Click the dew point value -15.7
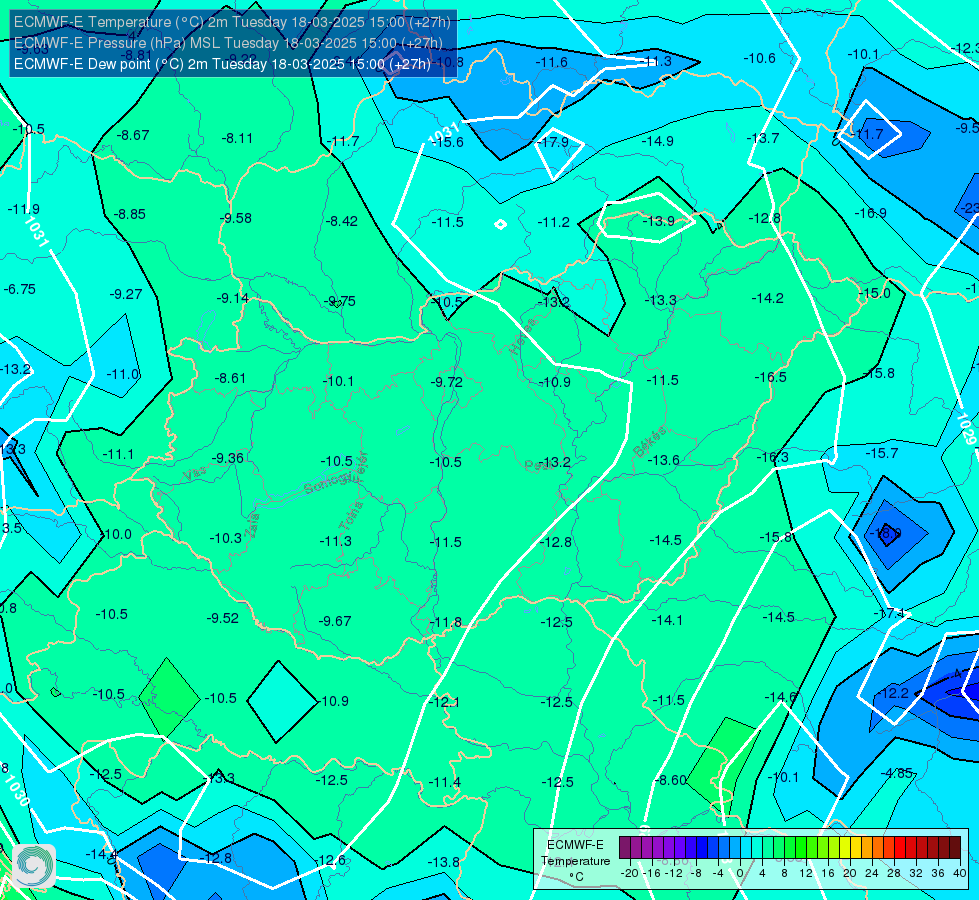 point(882,453)
